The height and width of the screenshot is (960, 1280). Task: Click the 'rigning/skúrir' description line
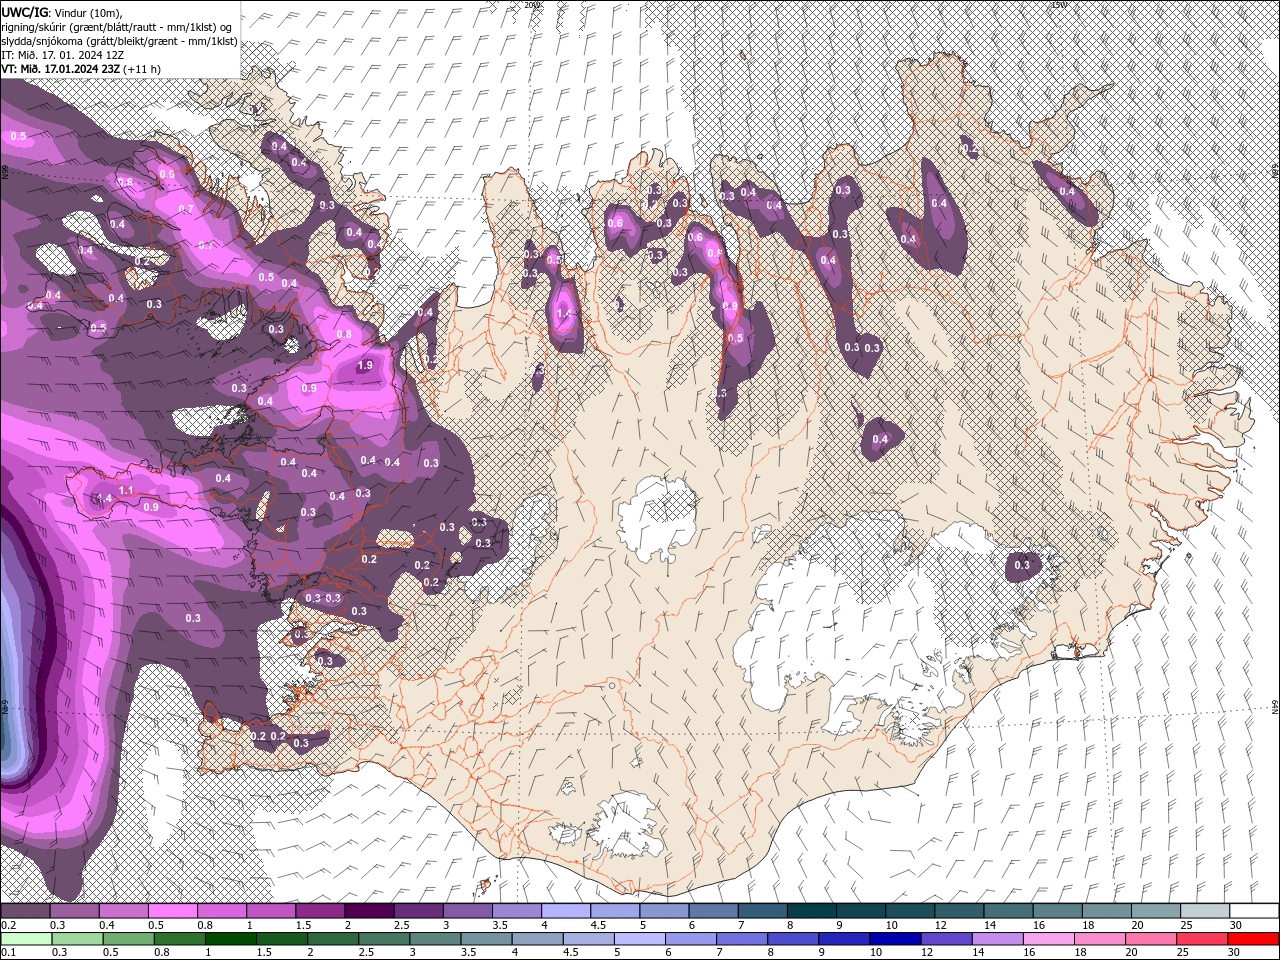tap(119, 27)
